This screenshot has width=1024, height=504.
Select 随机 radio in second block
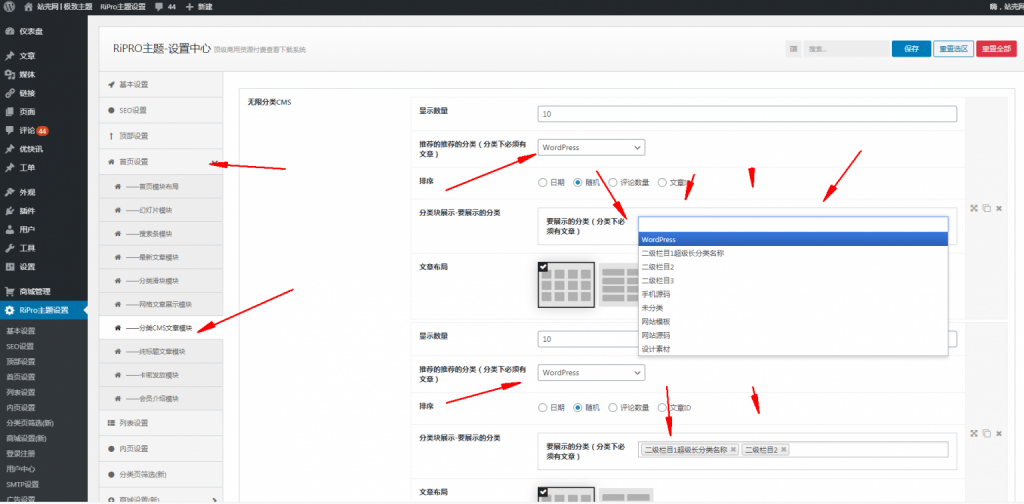click(578, 408)
